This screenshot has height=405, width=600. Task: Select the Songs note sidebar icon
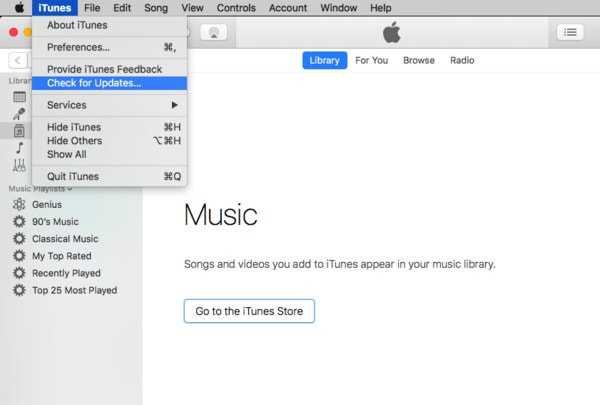point(19,148)
